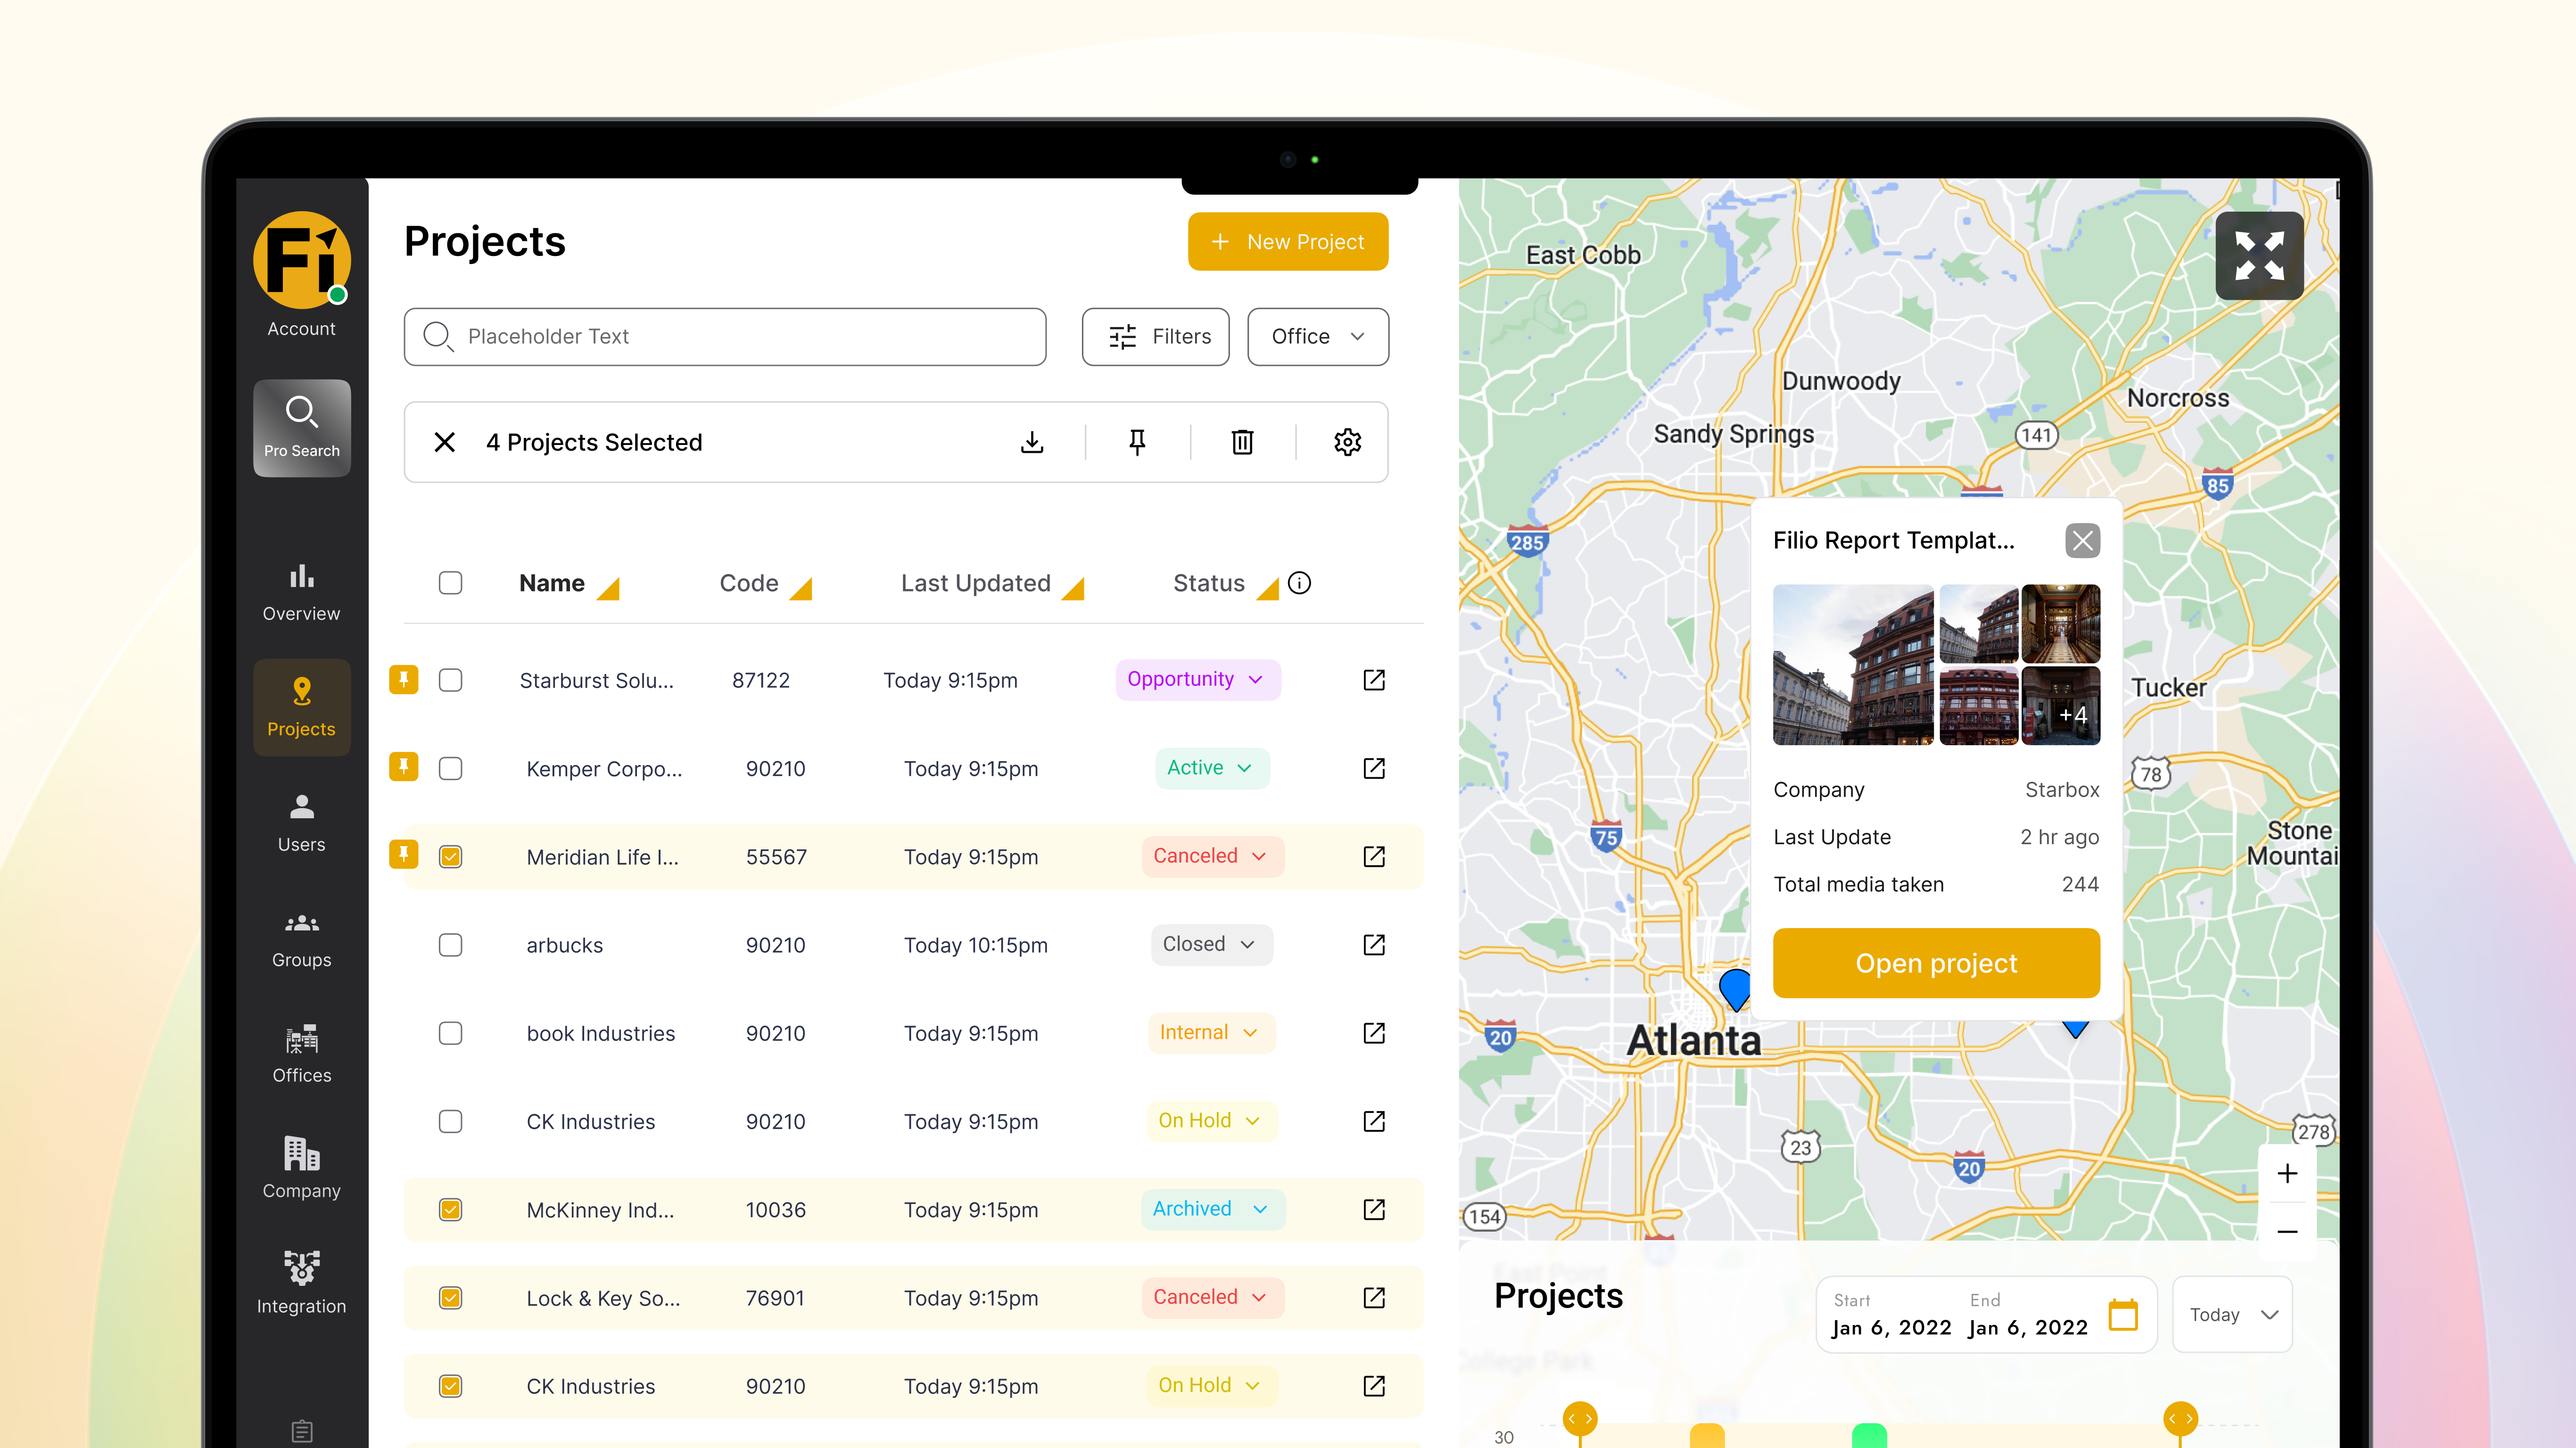Toggle the select-all checkbox in table header
Image resolution: width=2576 pixels, height=1448 pixels.
[x=450, y=583]
